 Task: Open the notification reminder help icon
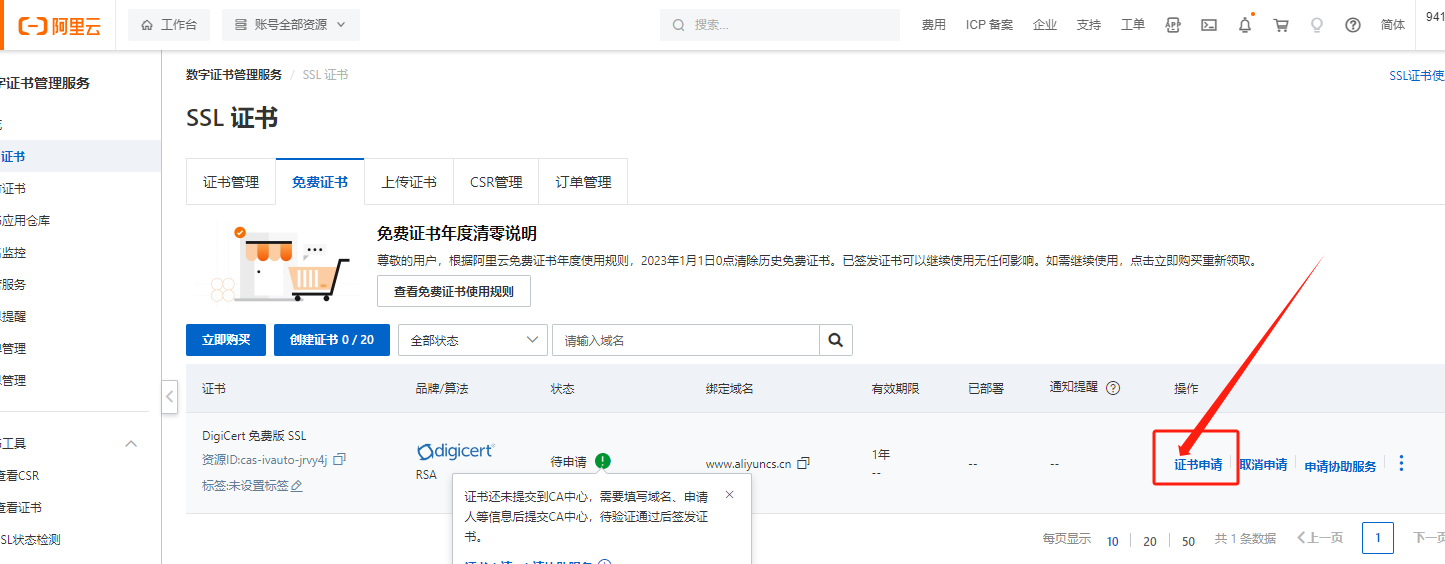click(x=1113, y=388)
